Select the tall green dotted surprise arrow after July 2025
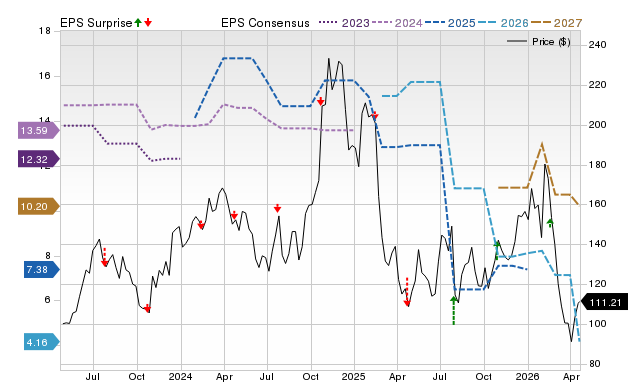This screenshot has width=640, height=382. pos(453,311)
